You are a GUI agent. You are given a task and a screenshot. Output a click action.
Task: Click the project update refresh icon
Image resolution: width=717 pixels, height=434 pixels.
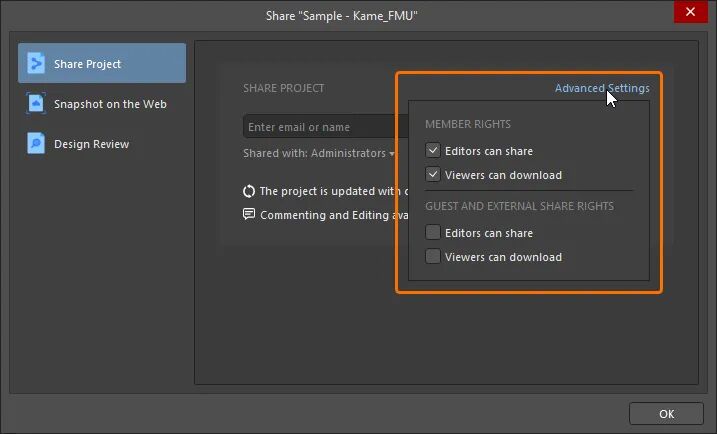point(249,191)
